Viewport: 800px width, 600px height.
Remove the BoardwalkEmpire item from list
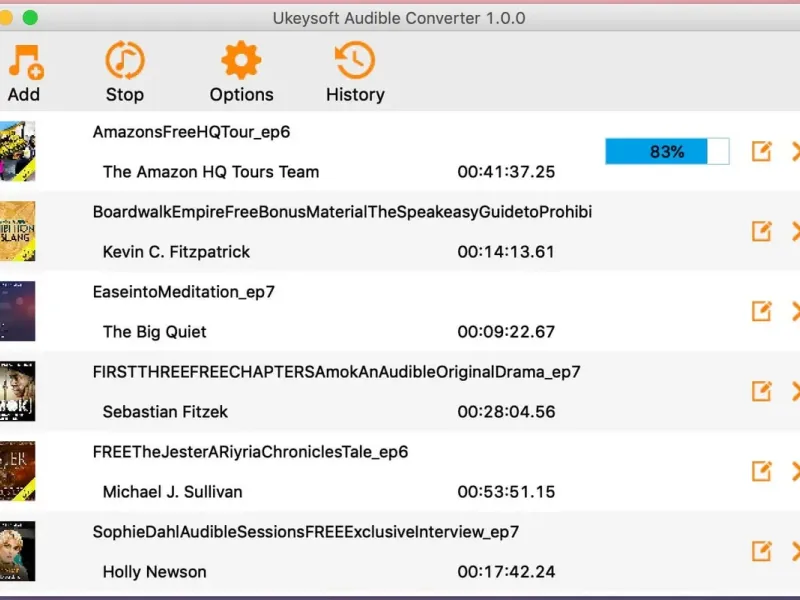point(795,231)
